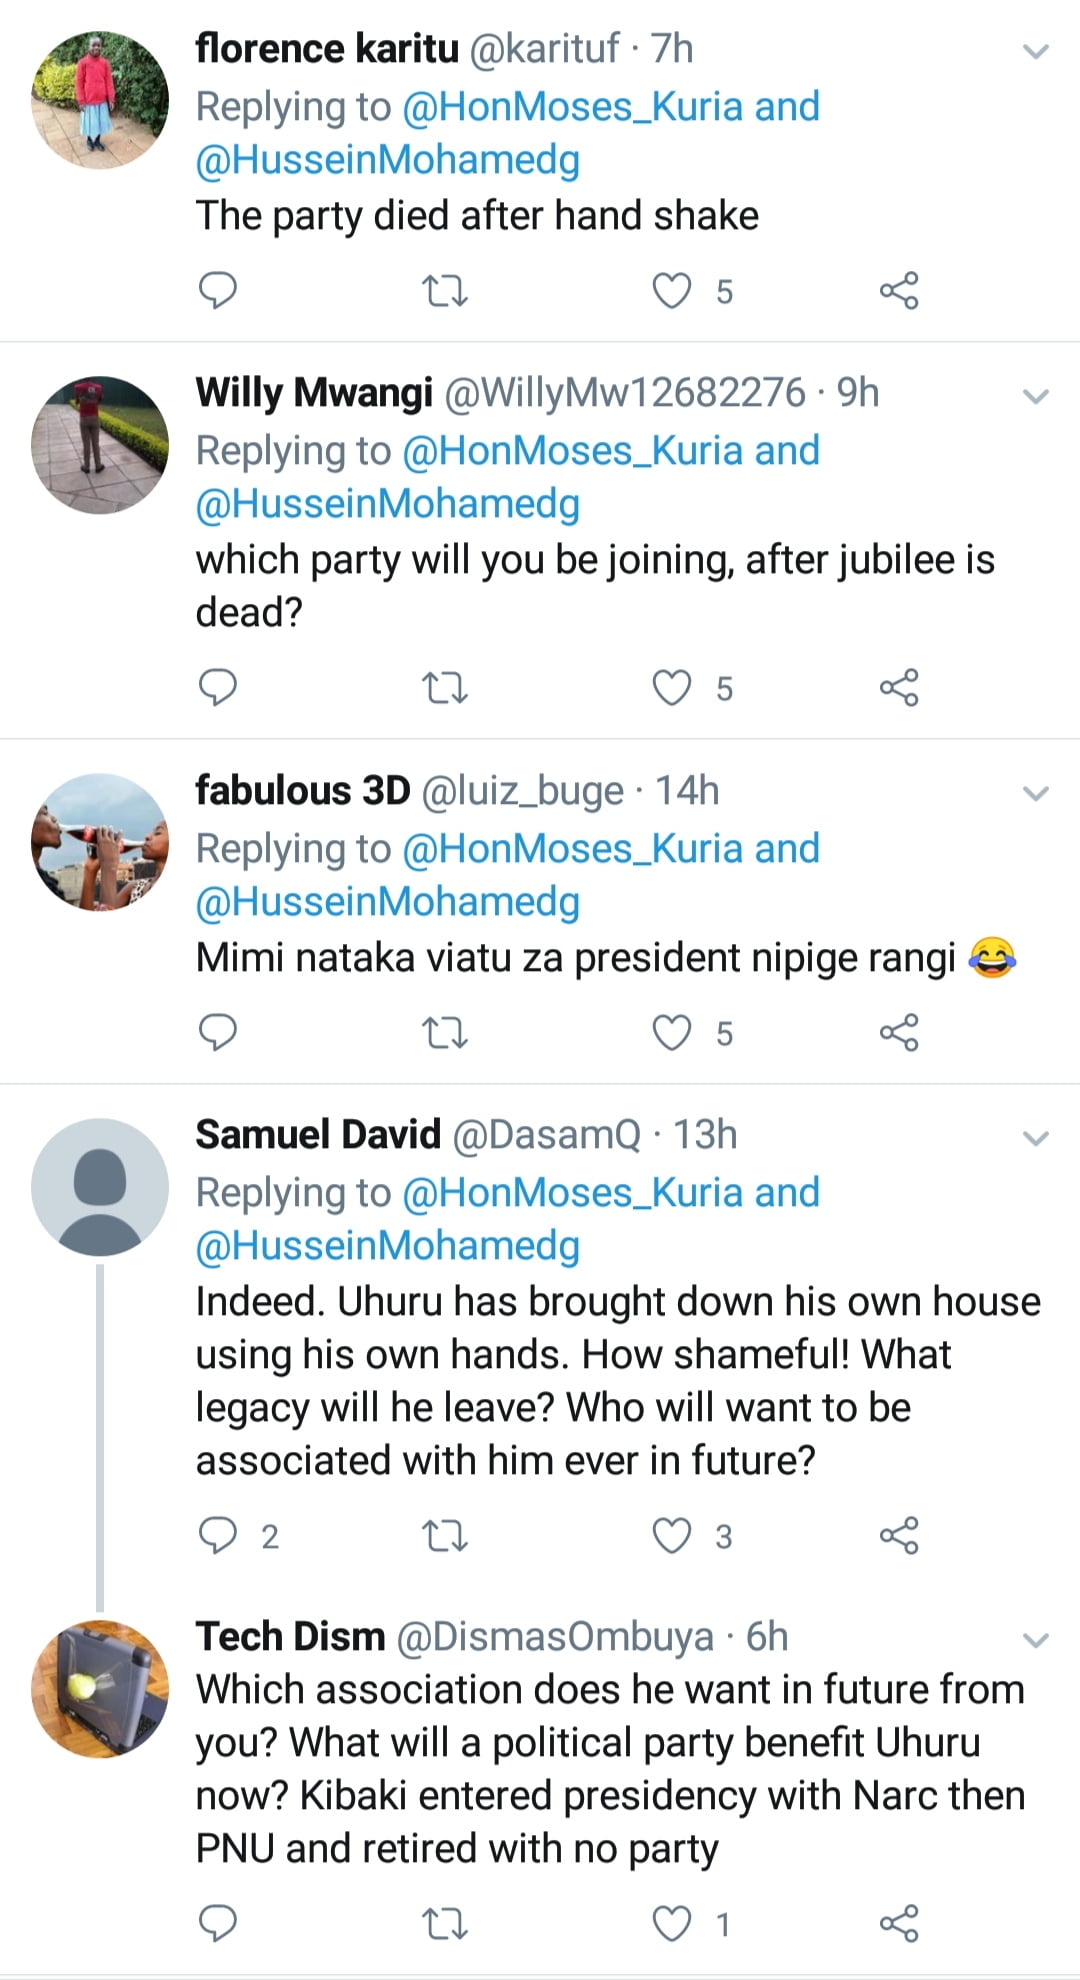Share Willy Mwangi's tweet
The width and height of the screenshot is (1080, 1980).
[898, 688]
